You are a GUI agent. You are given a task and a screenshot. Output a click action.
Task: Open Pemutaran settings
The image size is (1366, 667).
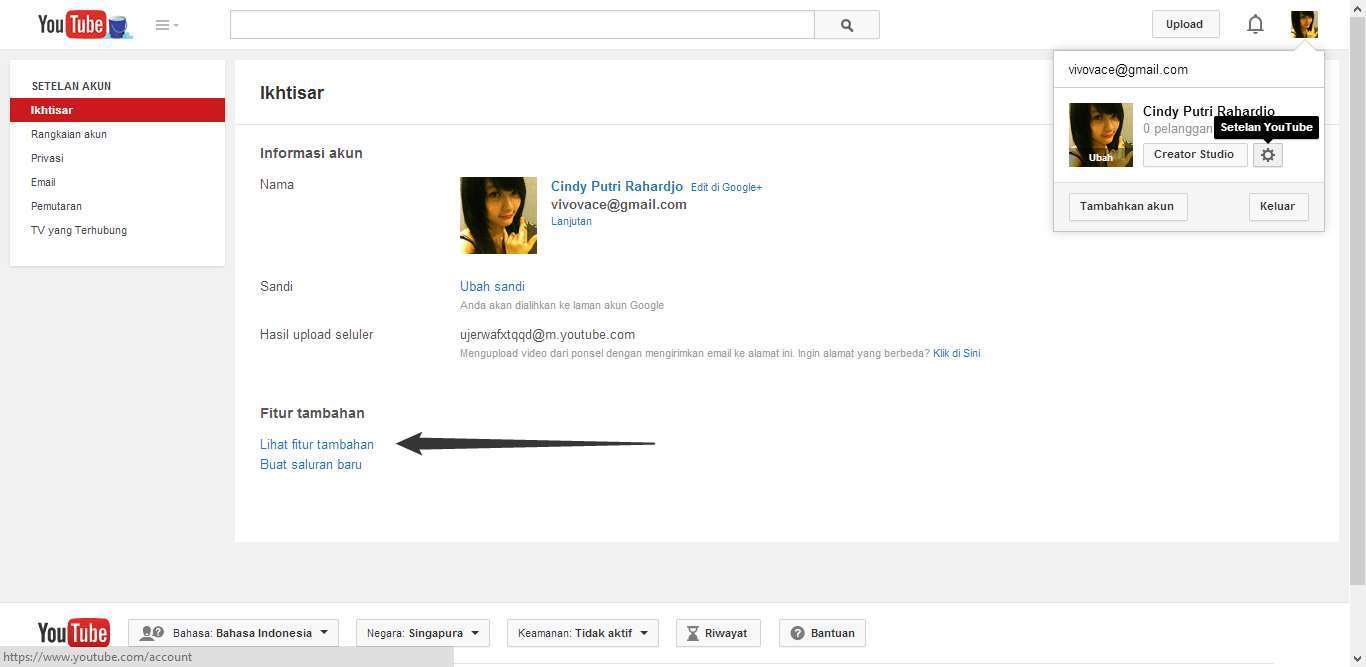56,206
